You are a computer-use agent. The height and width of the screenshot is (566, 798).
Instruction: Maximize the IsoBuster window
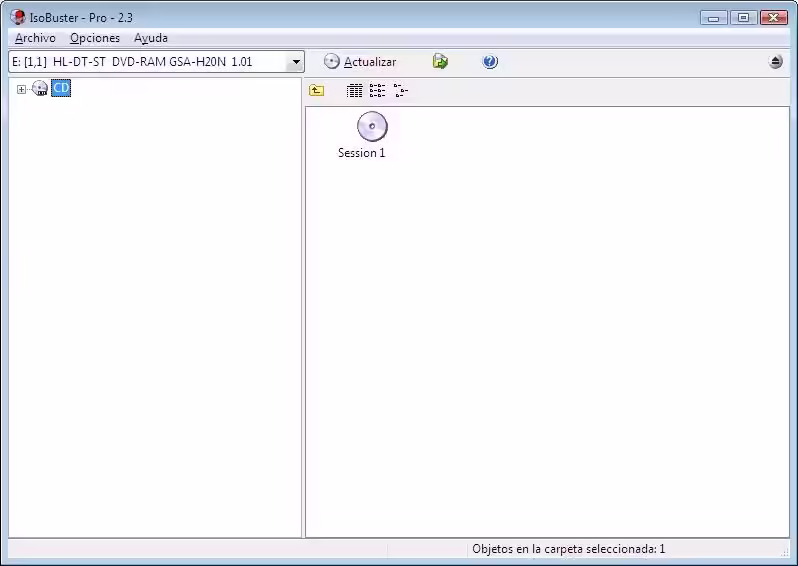pos(743,18)
